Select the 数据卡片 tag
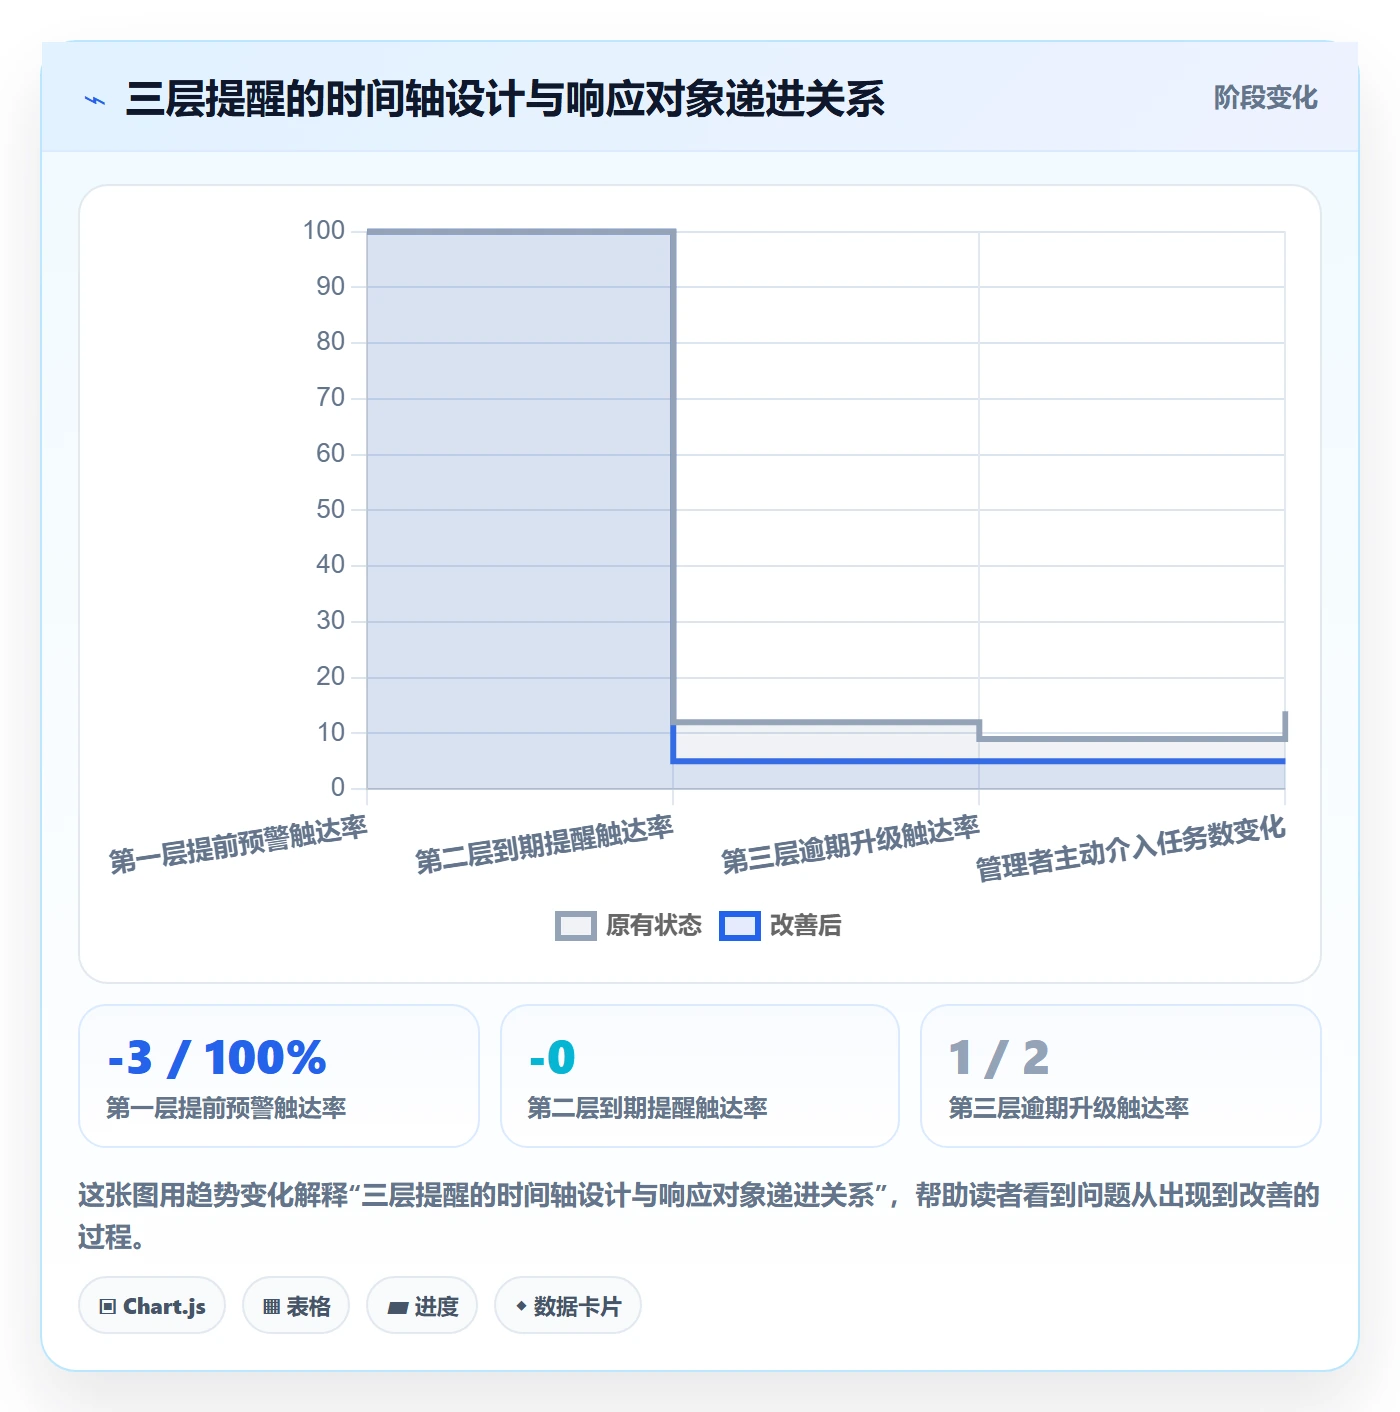 pos(568,1306)
